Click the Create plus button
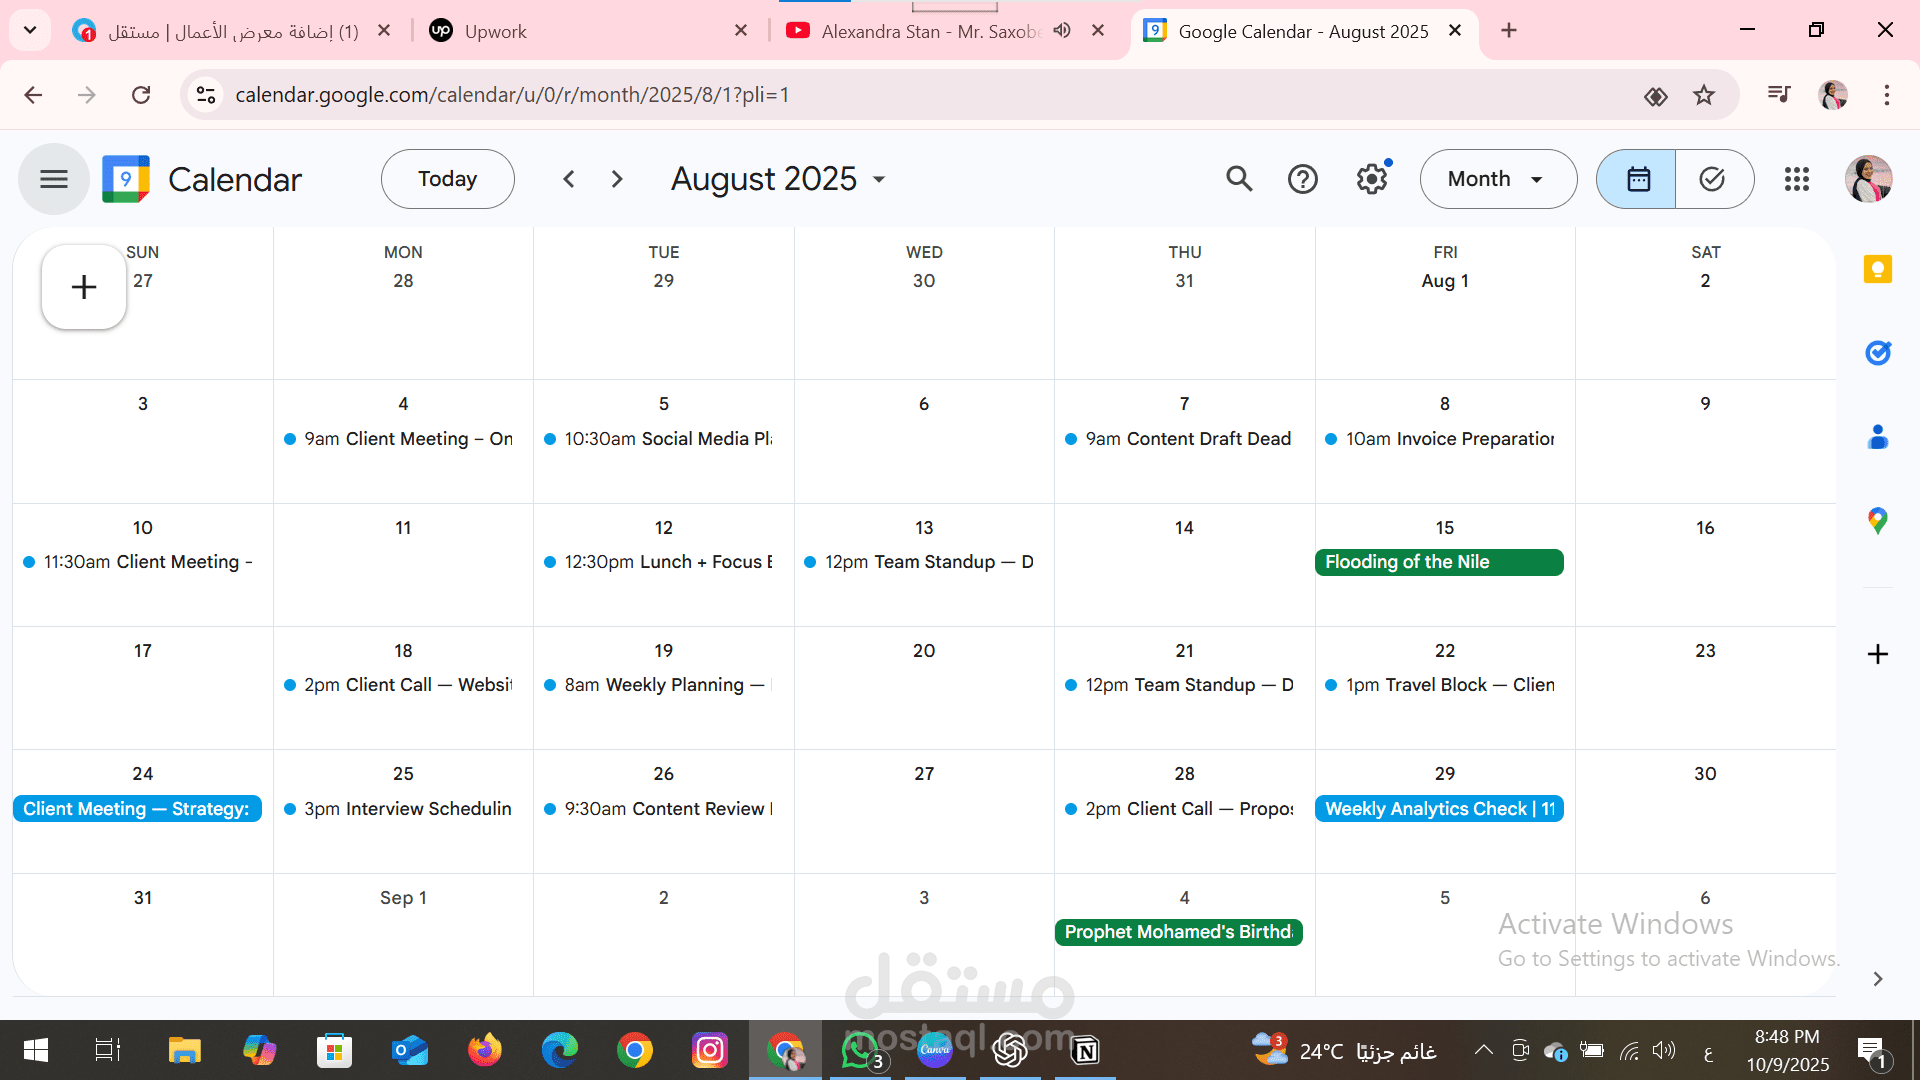 click(84, 287)
